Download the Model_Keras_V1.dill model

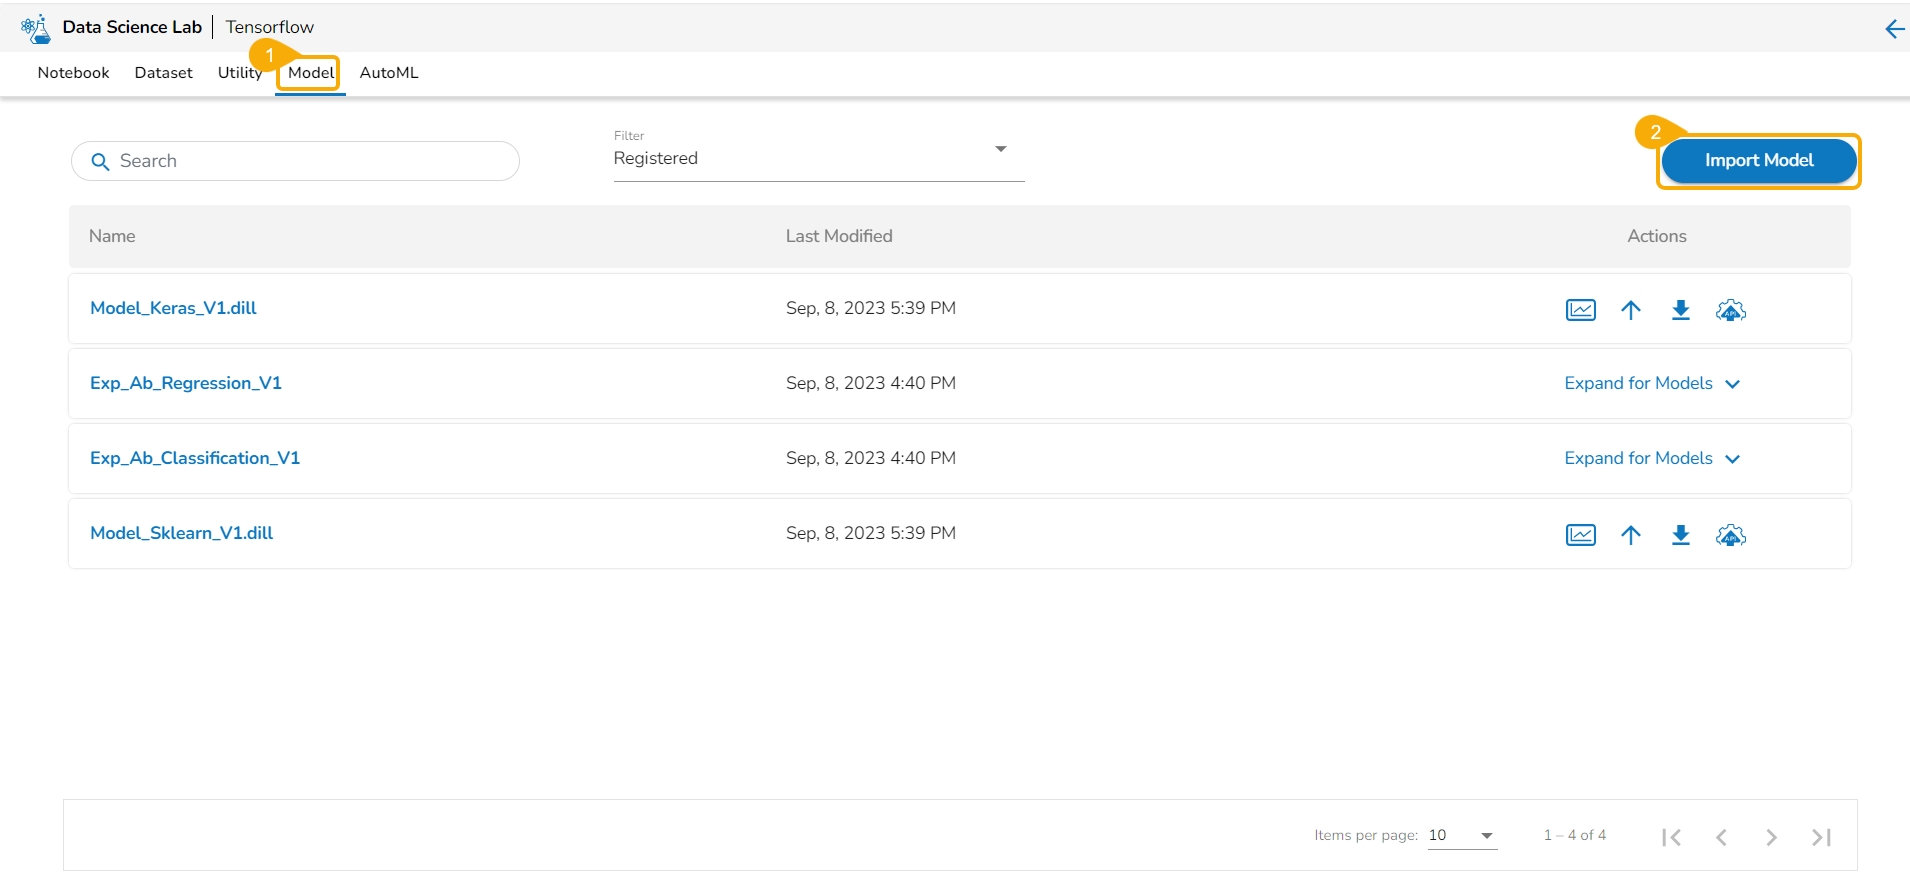(x=1681, y=310)
